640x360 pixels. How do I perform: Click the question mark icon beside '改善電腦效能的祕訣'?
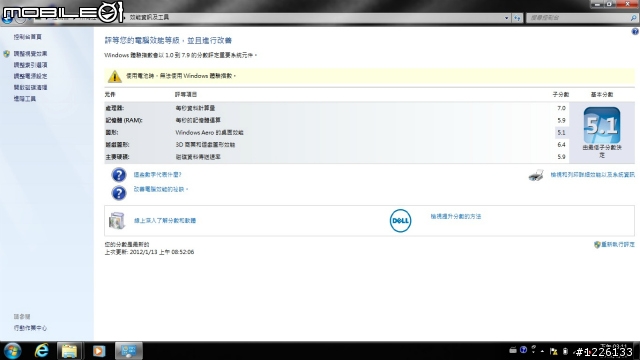point(119,193)
